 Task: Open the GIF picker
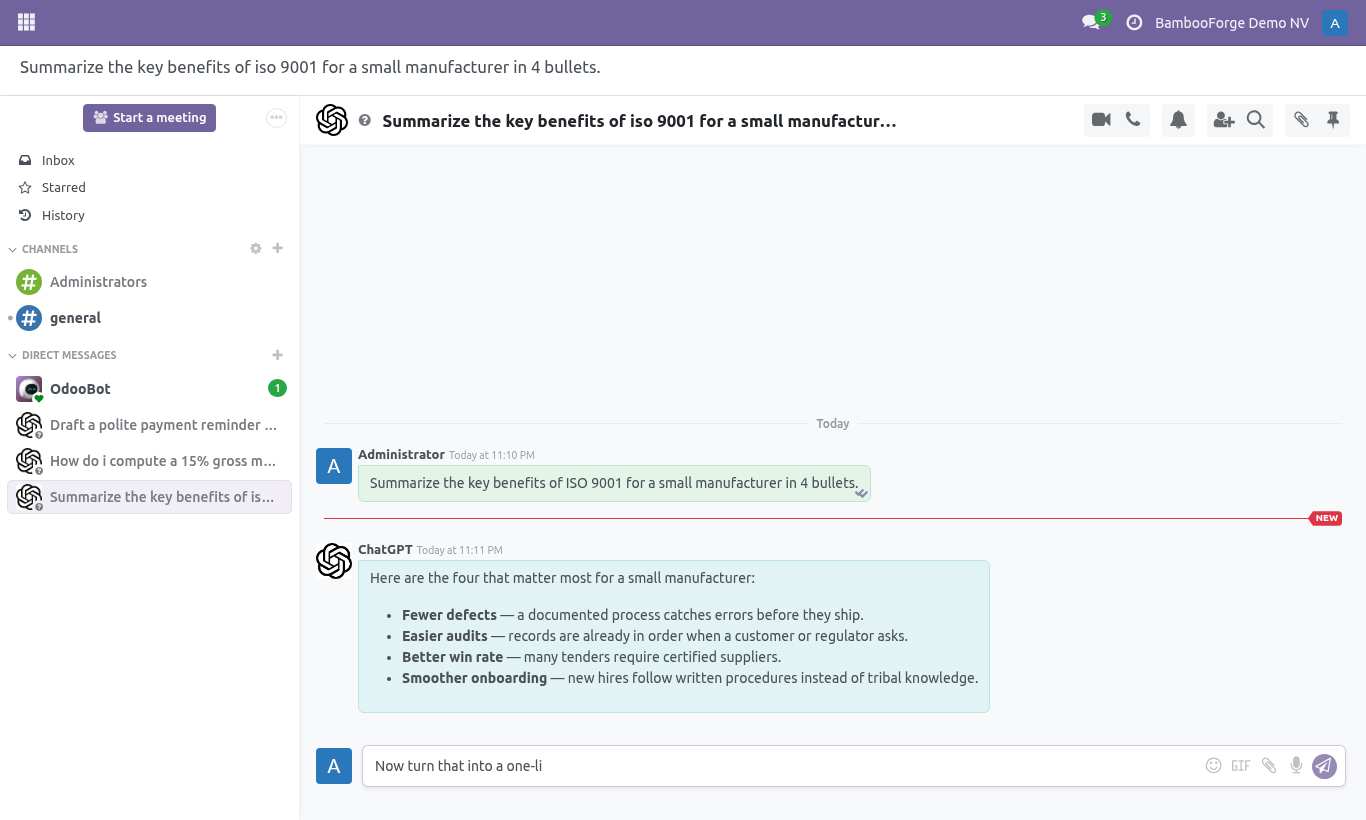click(x=1241, y=766)
